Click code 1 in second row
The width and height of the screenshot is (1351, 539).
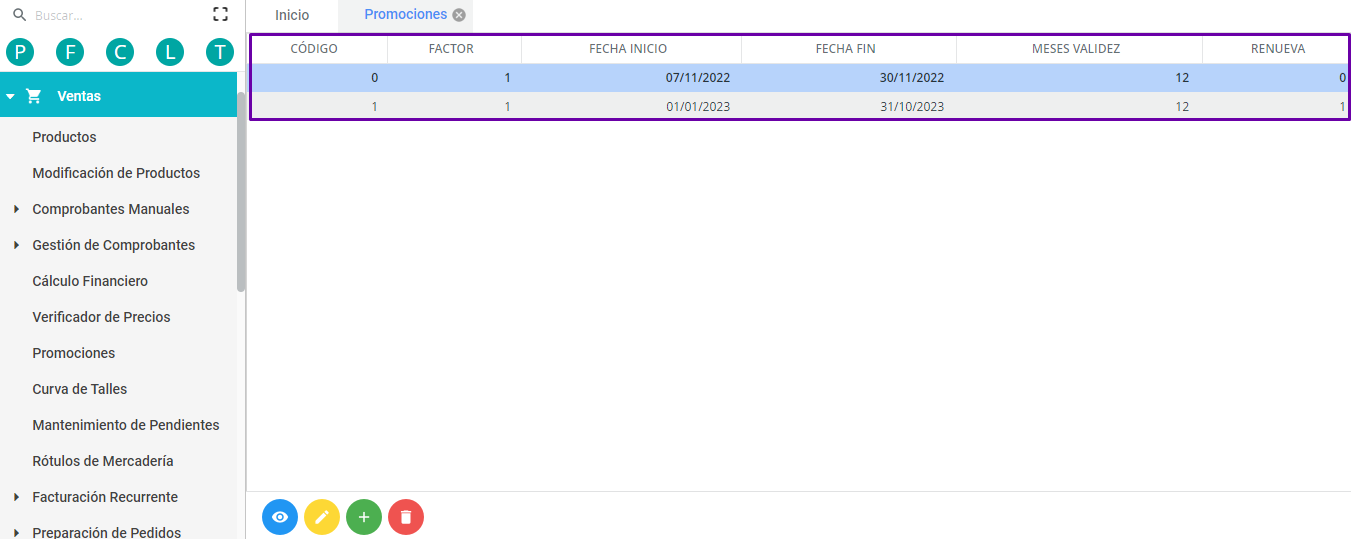374,106
